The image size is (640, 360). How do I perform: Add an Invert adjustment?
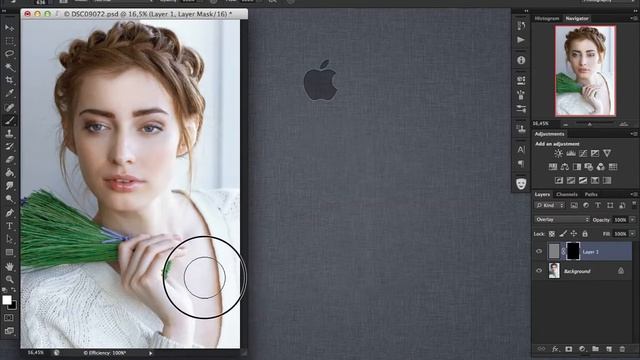pos(559,180)
